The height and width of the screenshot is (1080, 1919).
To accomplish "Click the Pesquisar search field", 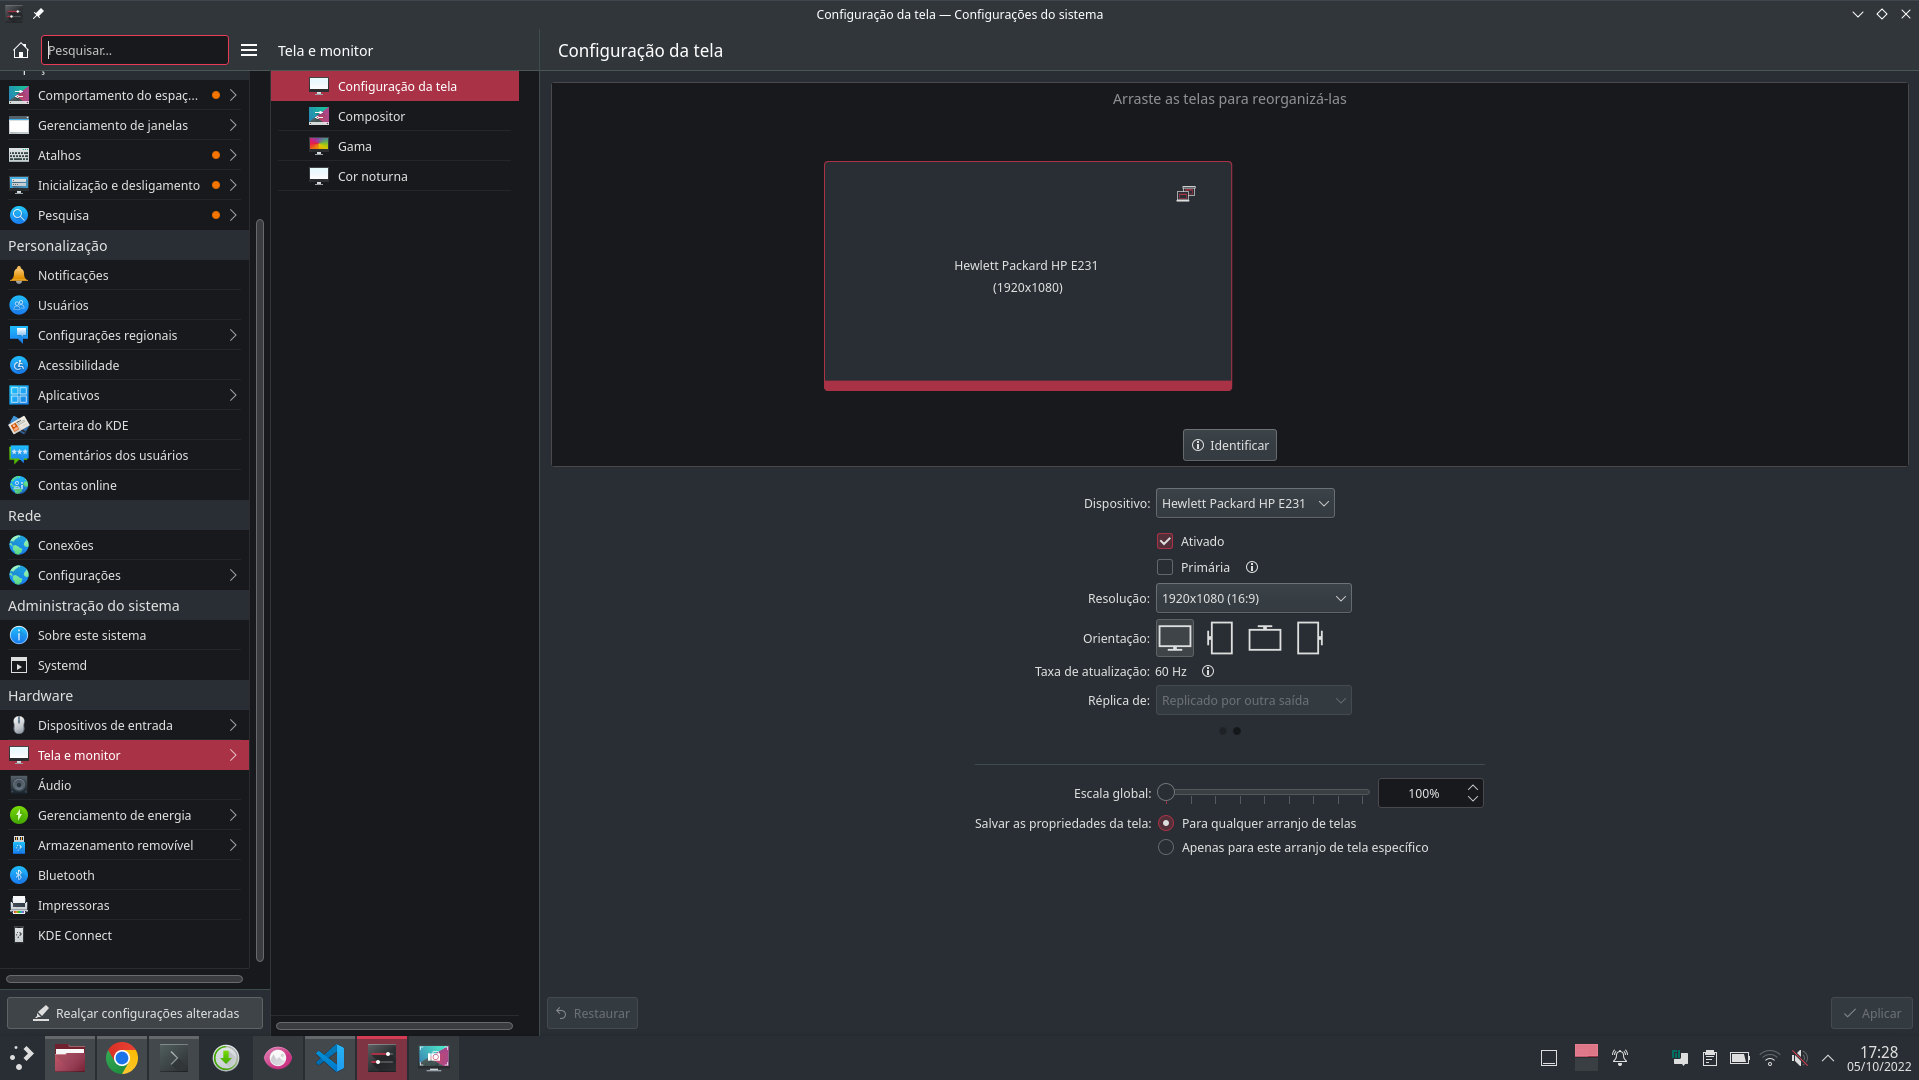I will (135, 50).
